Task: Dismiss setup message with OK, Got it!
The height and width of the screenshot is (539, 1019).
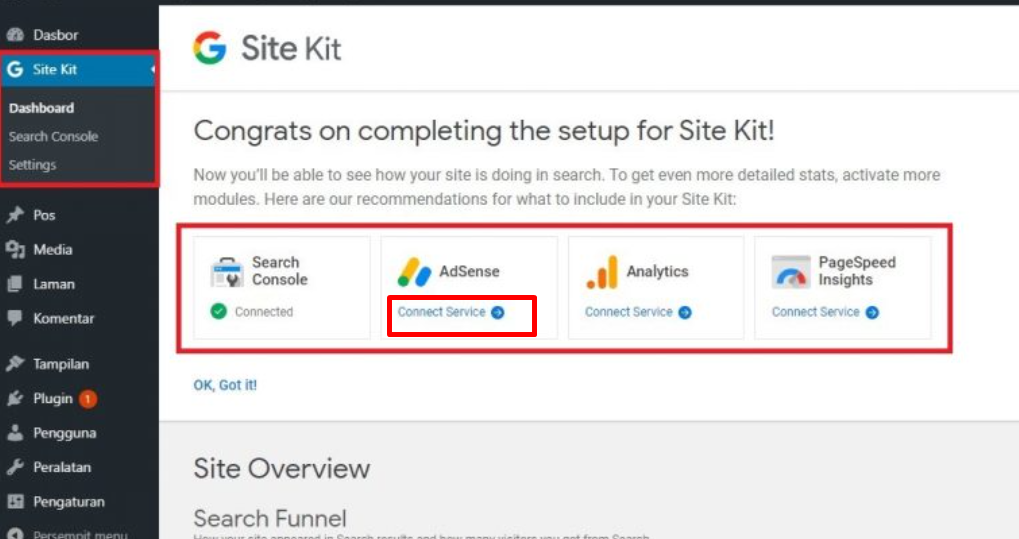Action: coord(225,385)
